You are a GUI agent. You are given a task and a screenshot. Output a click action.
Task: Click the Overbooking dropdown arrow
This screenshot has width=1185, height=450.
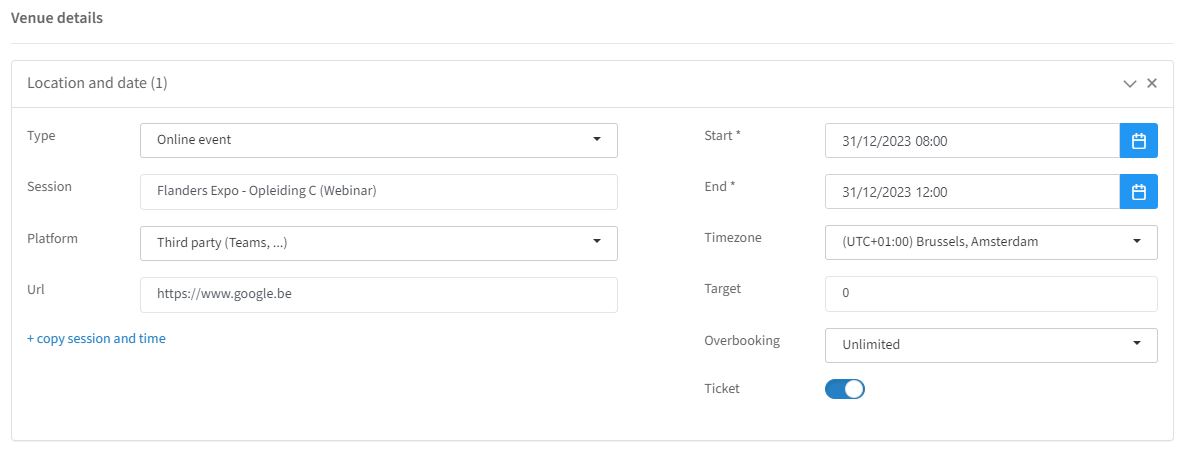pyautogui.click(x=1137, y=343)
